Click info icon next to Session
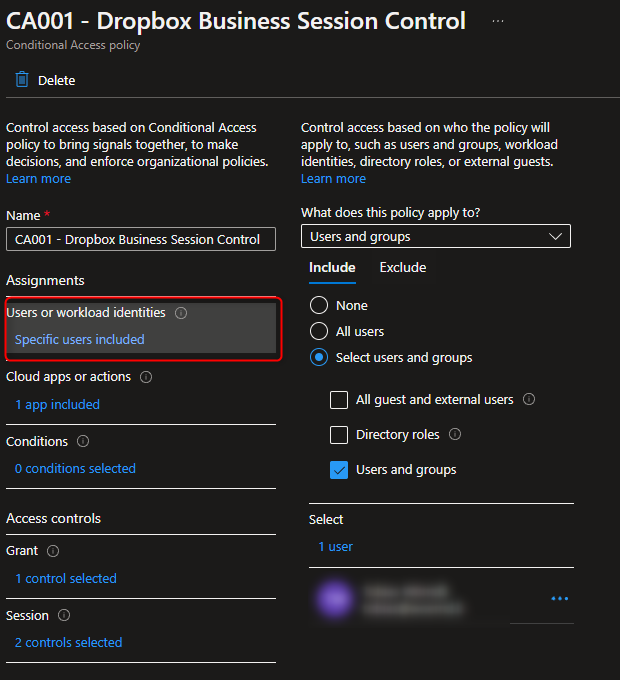Viewport: 620px width, 680px height. coord(64,615)
